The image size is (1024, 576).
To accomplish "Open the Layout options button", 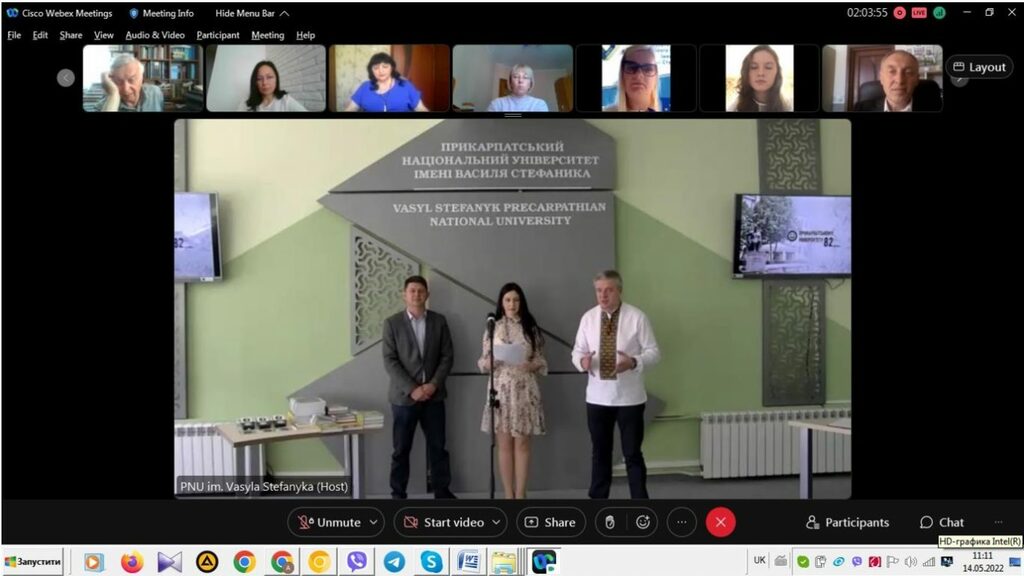I will [x=979, y=67].
